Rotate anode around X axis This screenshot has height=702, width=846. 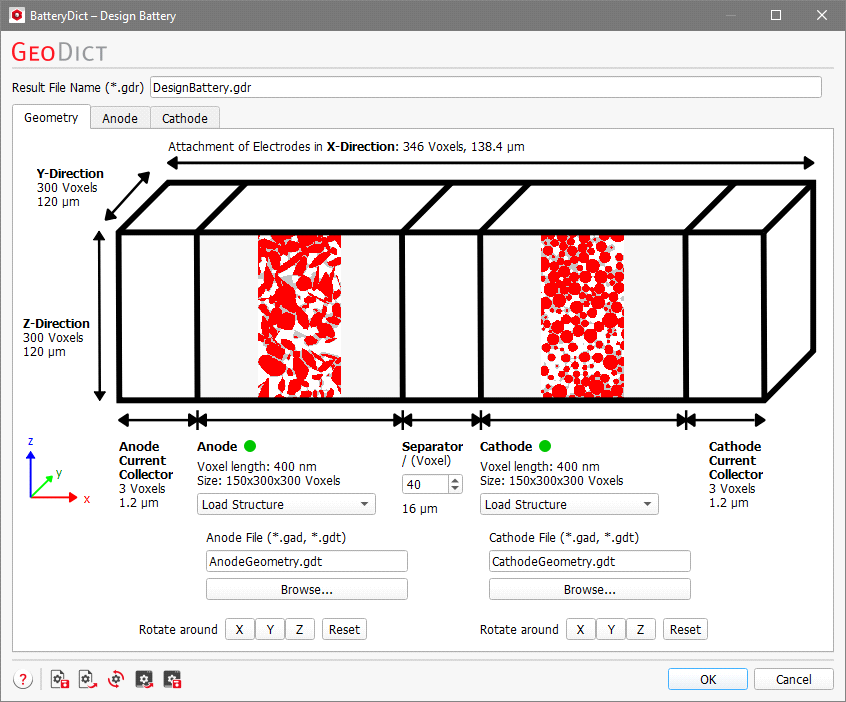[x=240, y=629]
